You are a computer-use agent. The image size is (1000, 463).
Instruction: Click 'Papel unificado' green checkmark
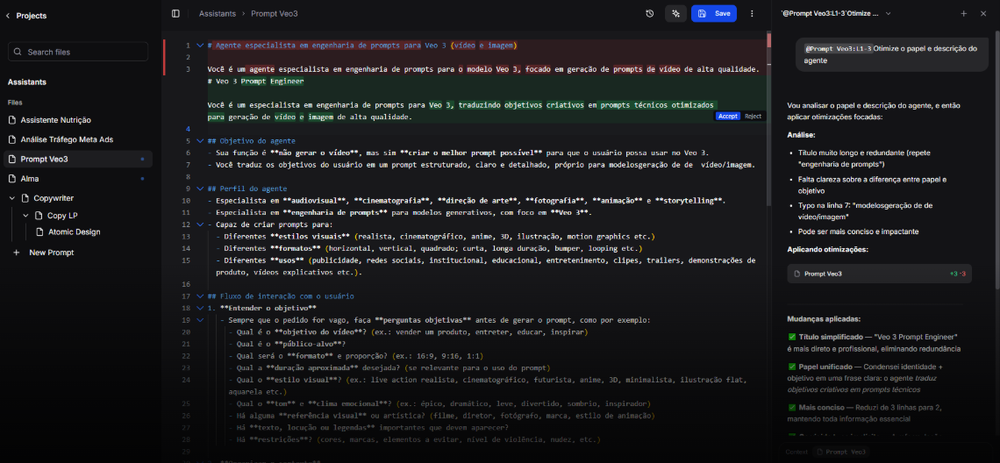tap(791, 367)
